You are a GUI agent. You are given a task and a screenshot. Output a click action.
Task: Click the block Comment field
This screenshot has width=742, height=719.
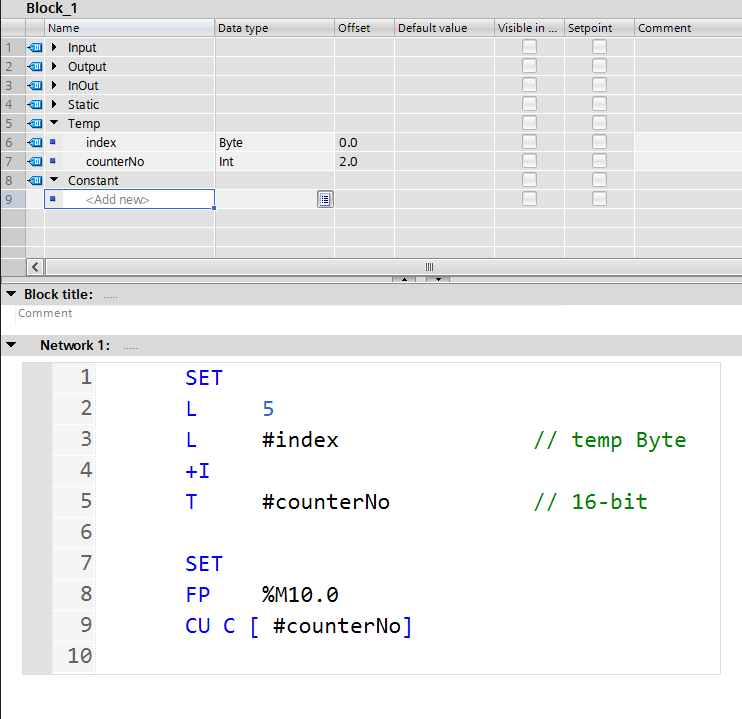46,313
